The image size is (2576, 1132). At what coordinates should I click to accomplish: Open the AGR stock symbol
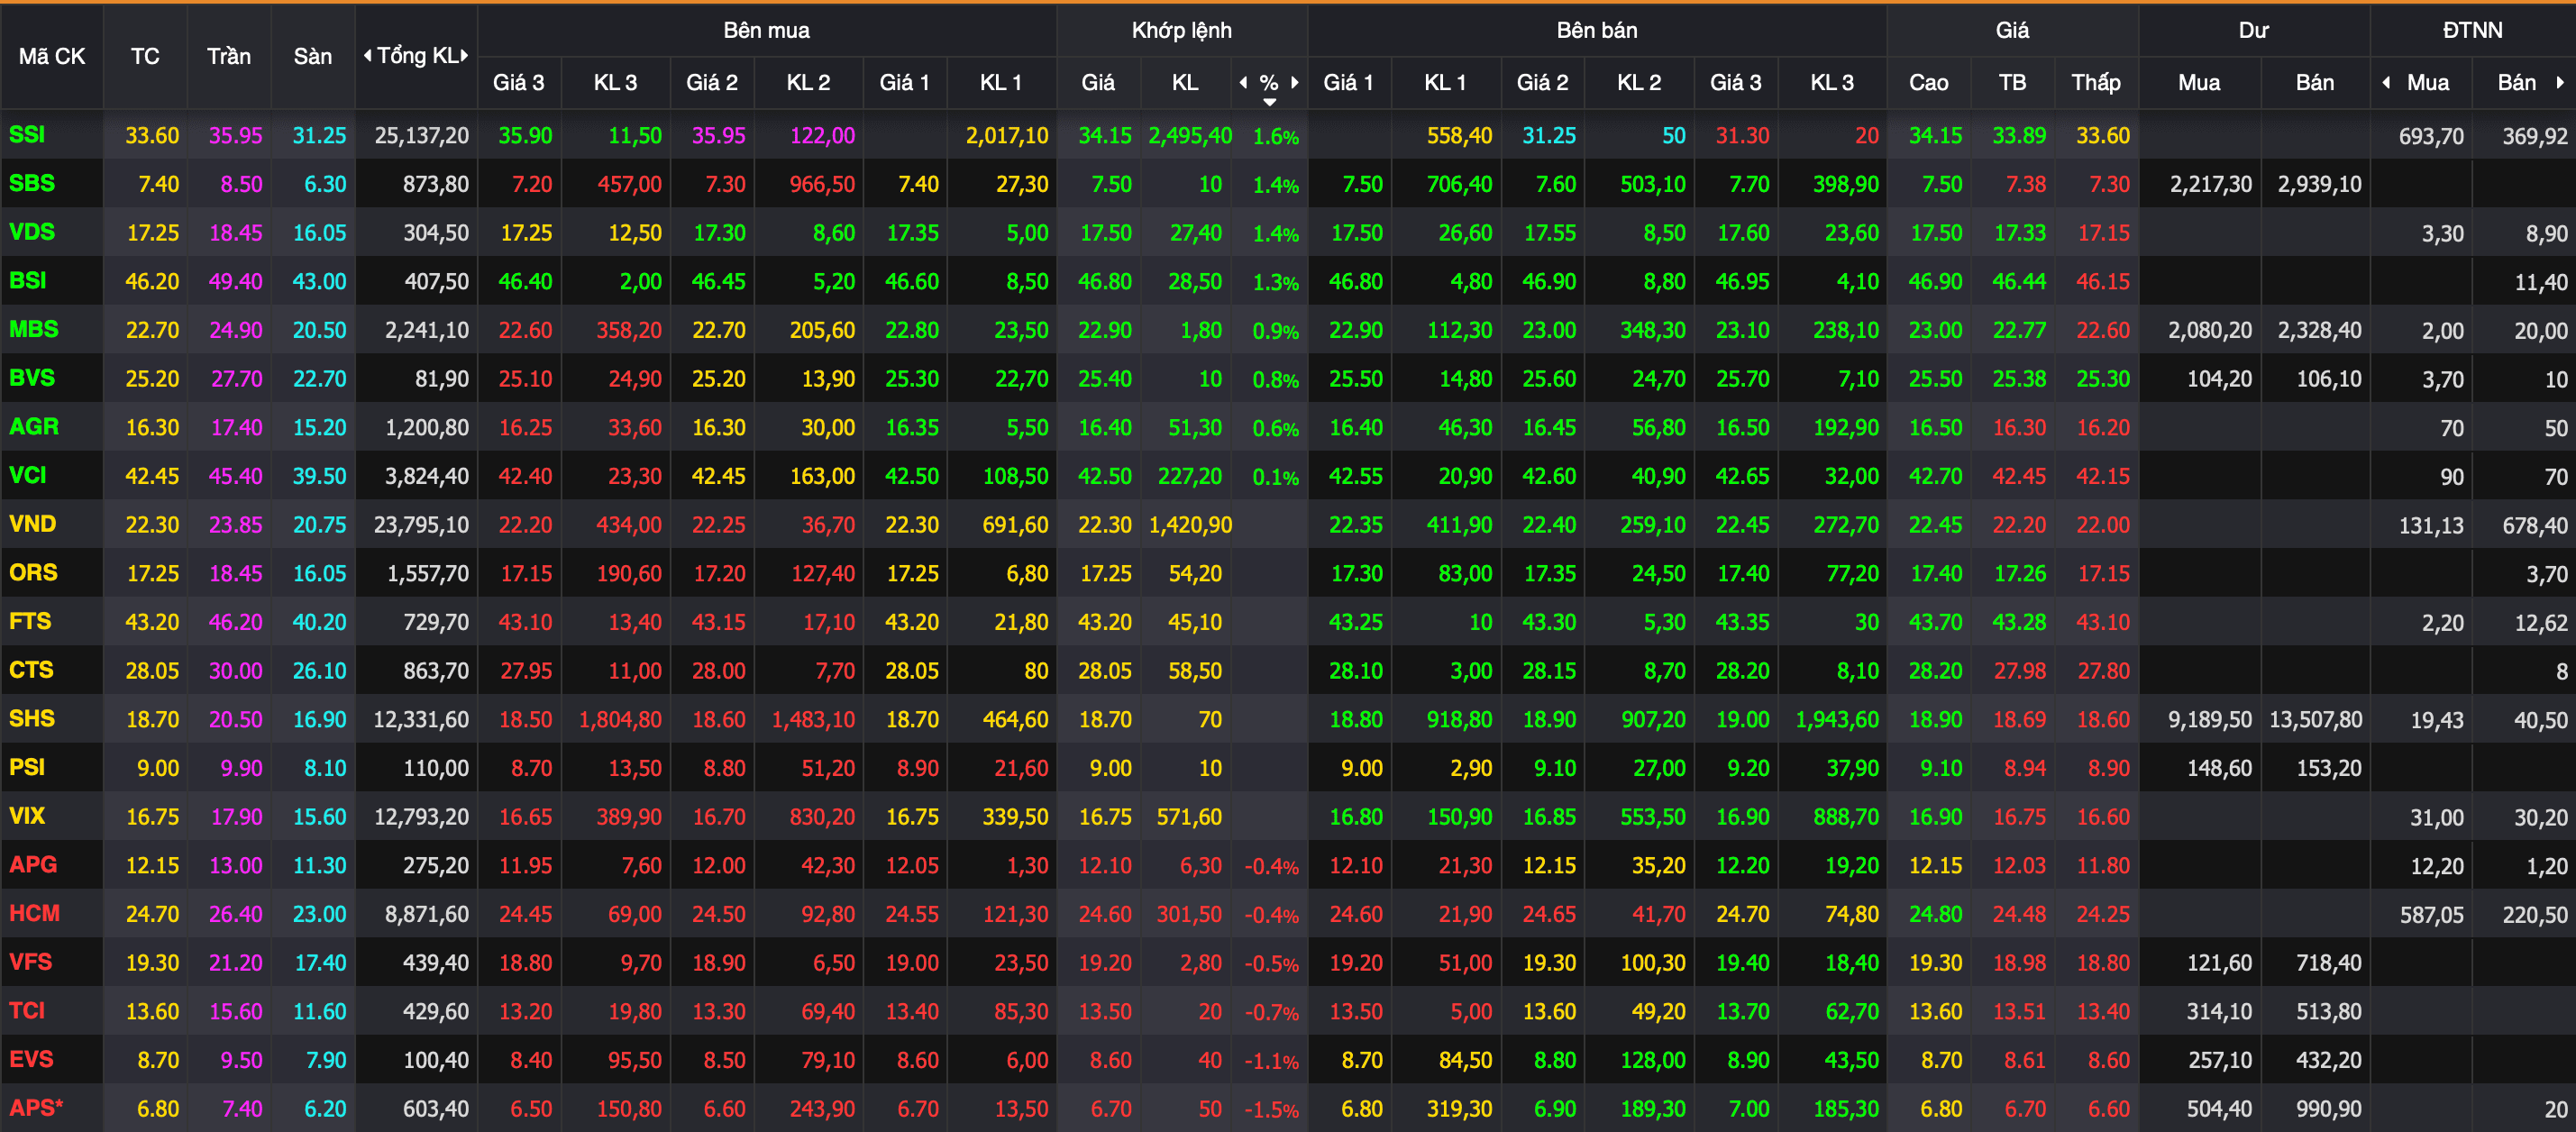34,426
